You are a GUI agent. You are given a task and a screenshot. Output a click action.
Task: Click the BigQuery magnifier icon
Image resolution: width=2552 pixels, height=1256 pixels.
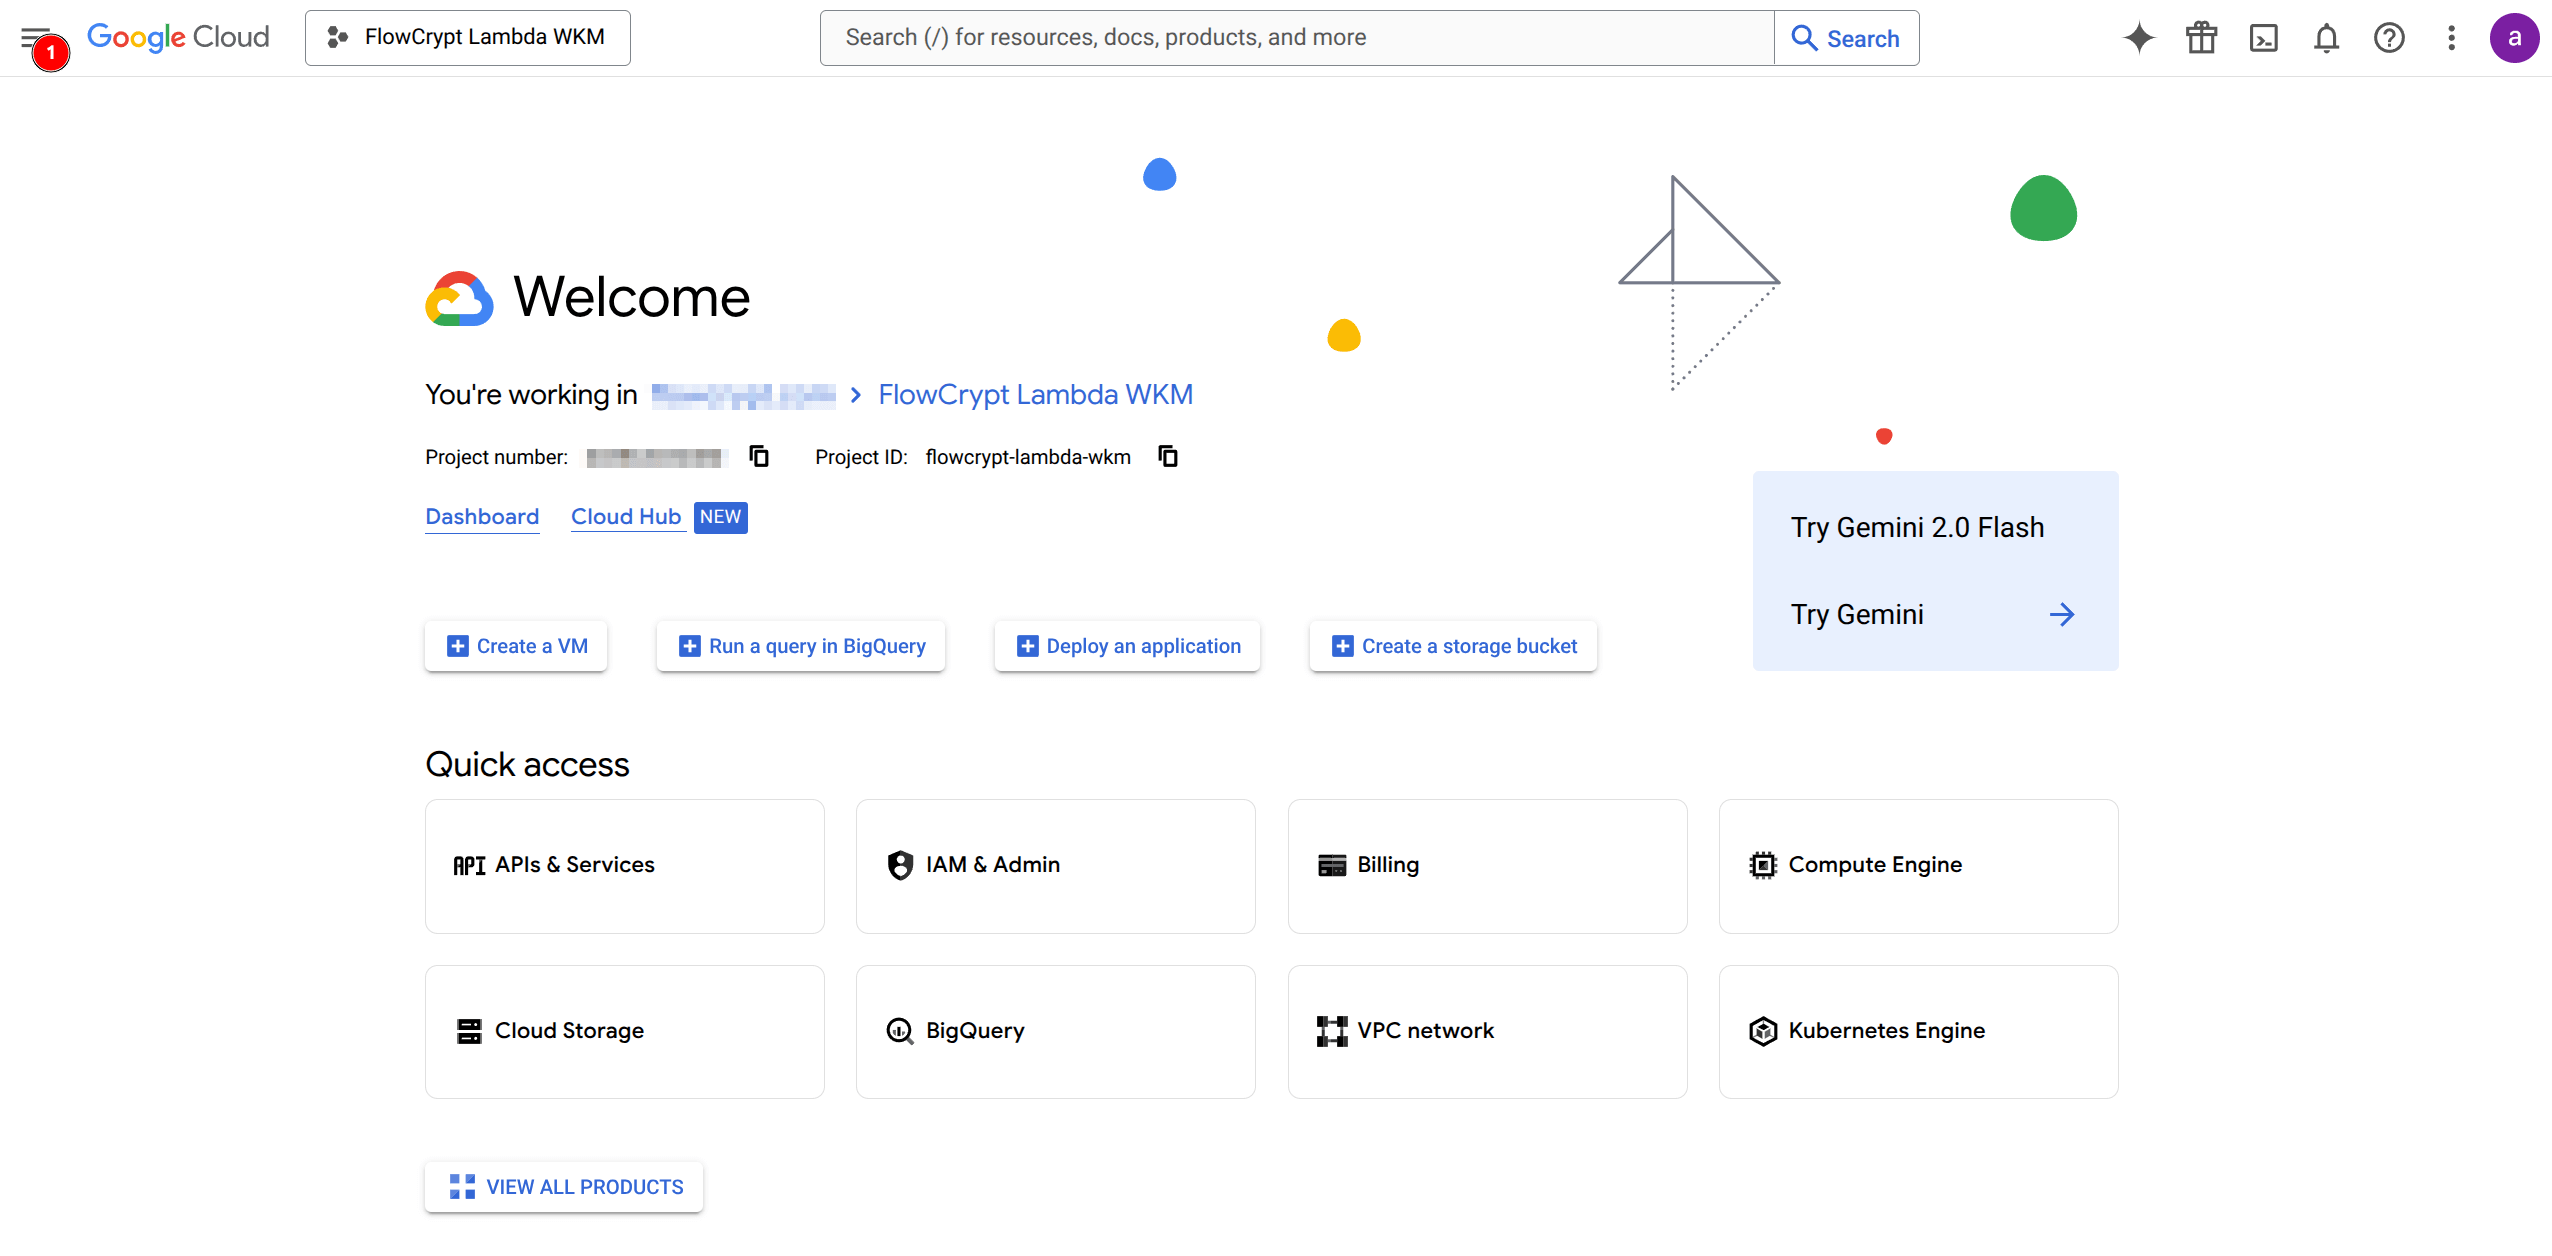[x=900, y=1031]
